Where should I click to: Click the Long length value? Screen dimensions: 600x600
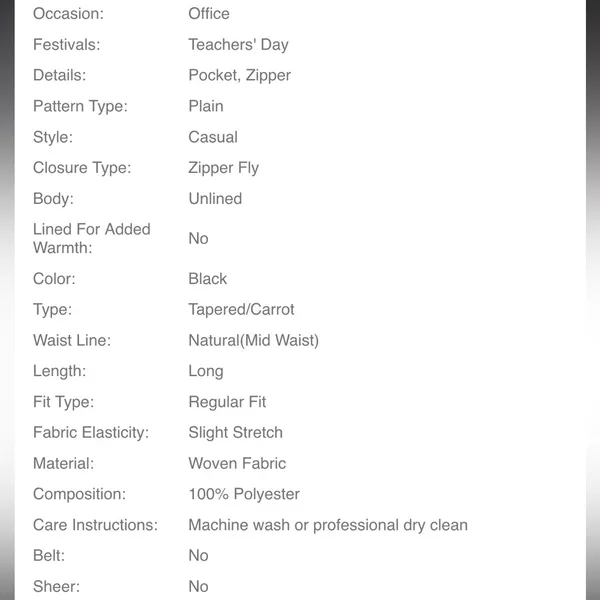point(206,371)
